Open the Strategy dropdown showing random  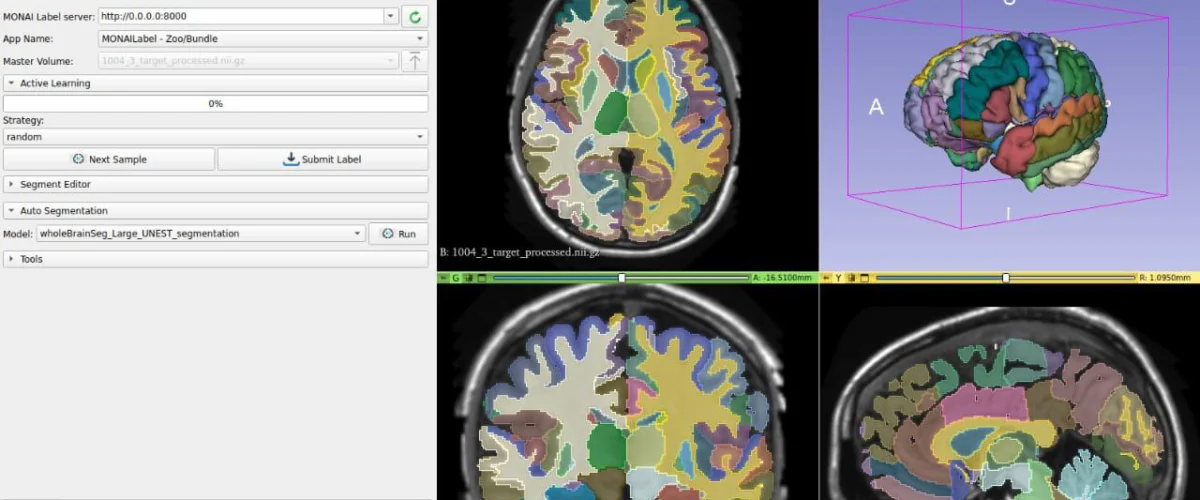tap(215, 136)
